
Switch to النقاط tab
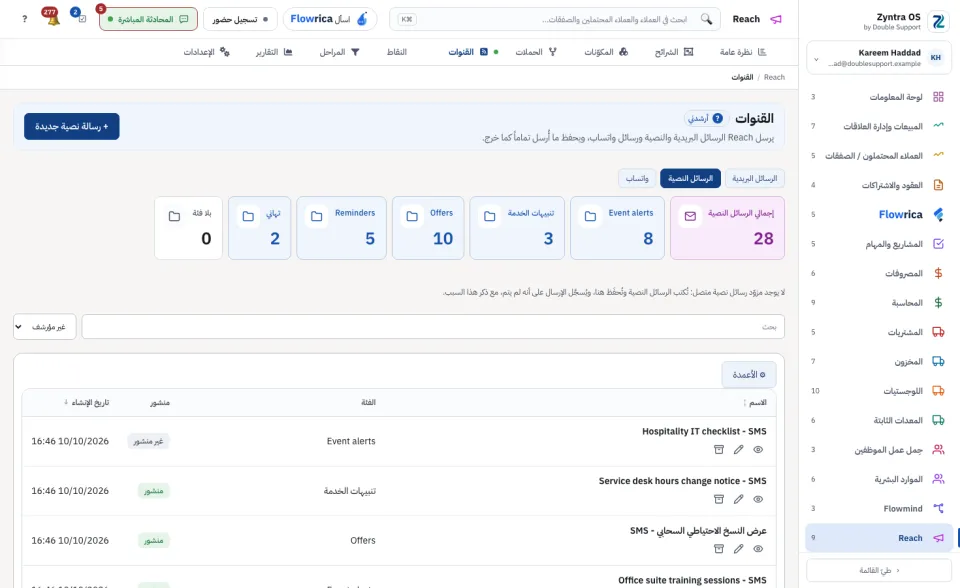pos(397,52)
